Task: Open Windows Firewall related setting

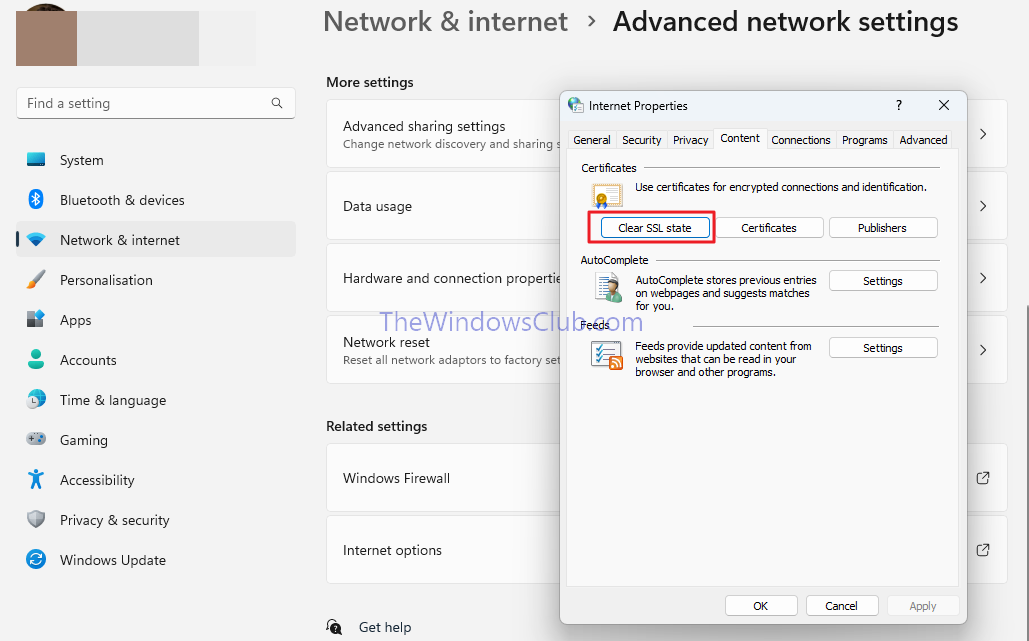Action: coord(666,478)
